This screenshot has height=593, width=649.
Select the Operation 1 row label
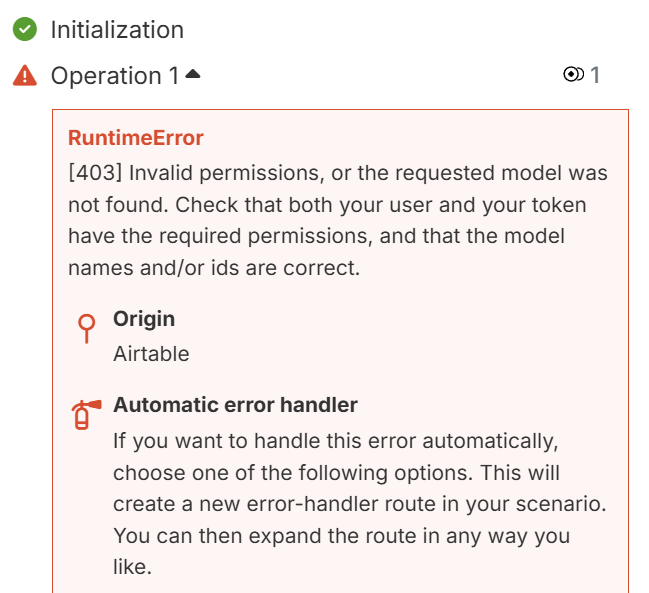tap(106, 76)
